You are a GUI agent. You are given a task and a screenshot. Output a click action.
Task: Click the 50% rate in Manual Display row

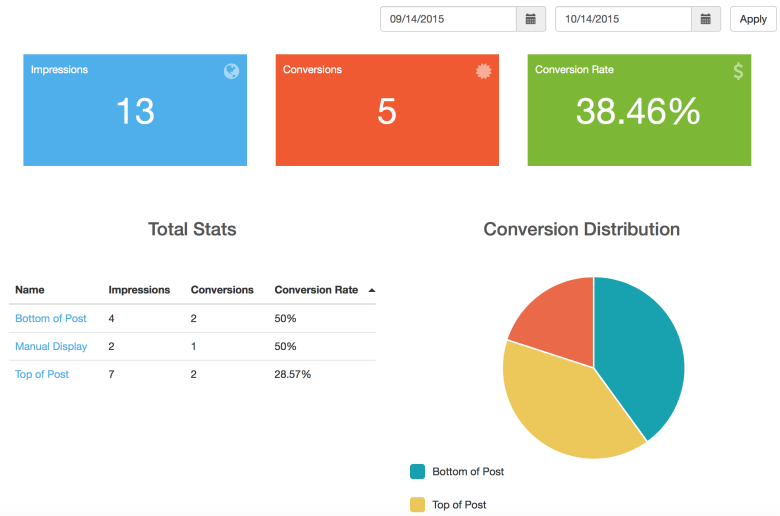[286, 346]
